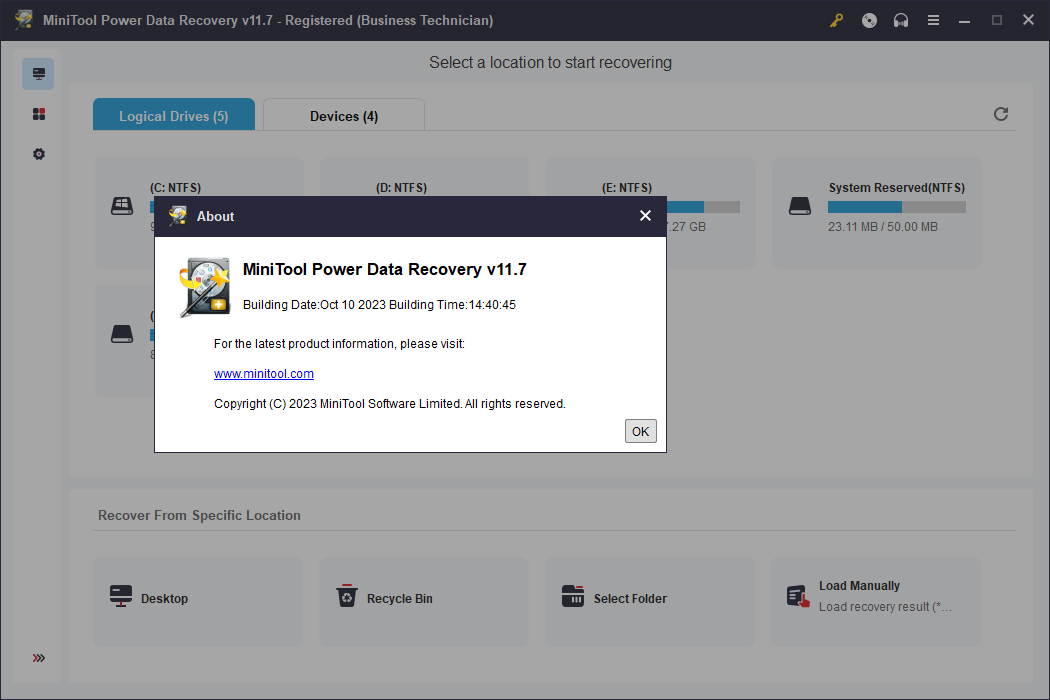The height and width of the screenshot is (700, 1050).
Task: Select This PC icon in left sidebar
Action: coord(38,74)
